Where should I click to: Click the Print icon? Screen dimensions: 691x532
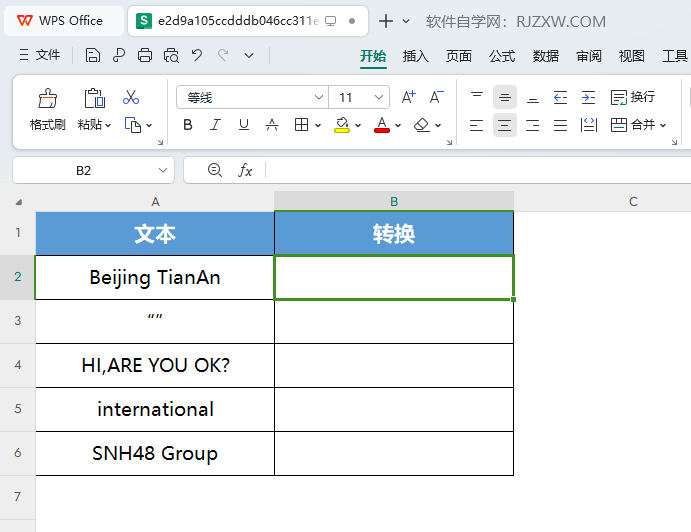[x=145, y=56]
